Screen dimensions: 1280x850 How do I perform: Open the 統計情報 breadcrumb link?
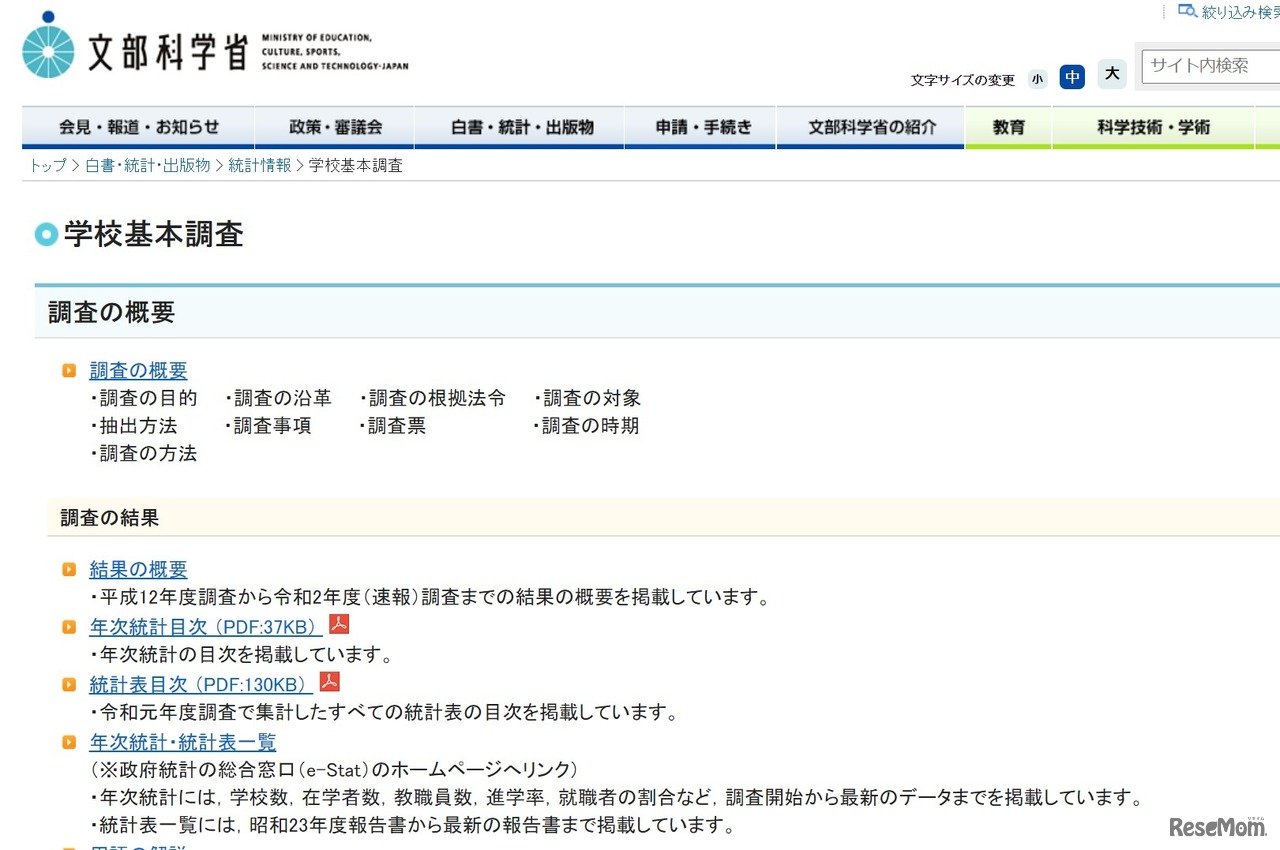(259, 165)
